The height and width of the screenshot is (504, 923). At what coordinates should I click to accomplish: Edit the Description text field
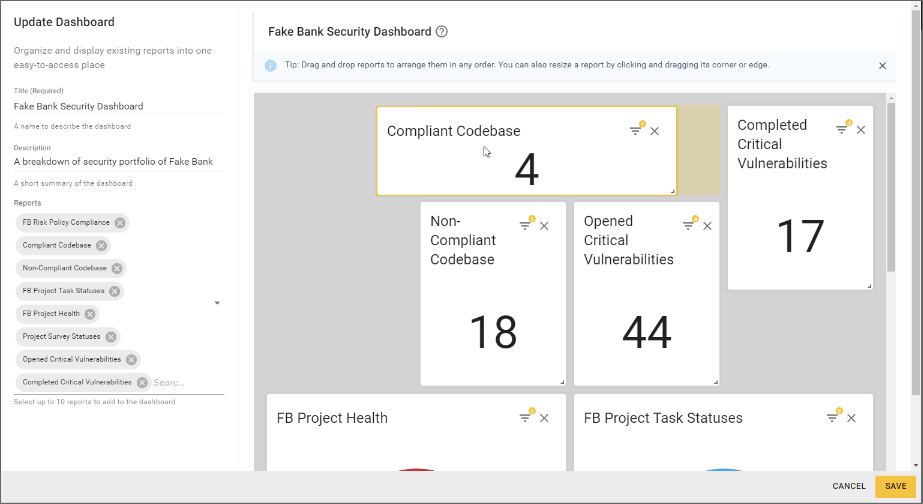(118, 161)
